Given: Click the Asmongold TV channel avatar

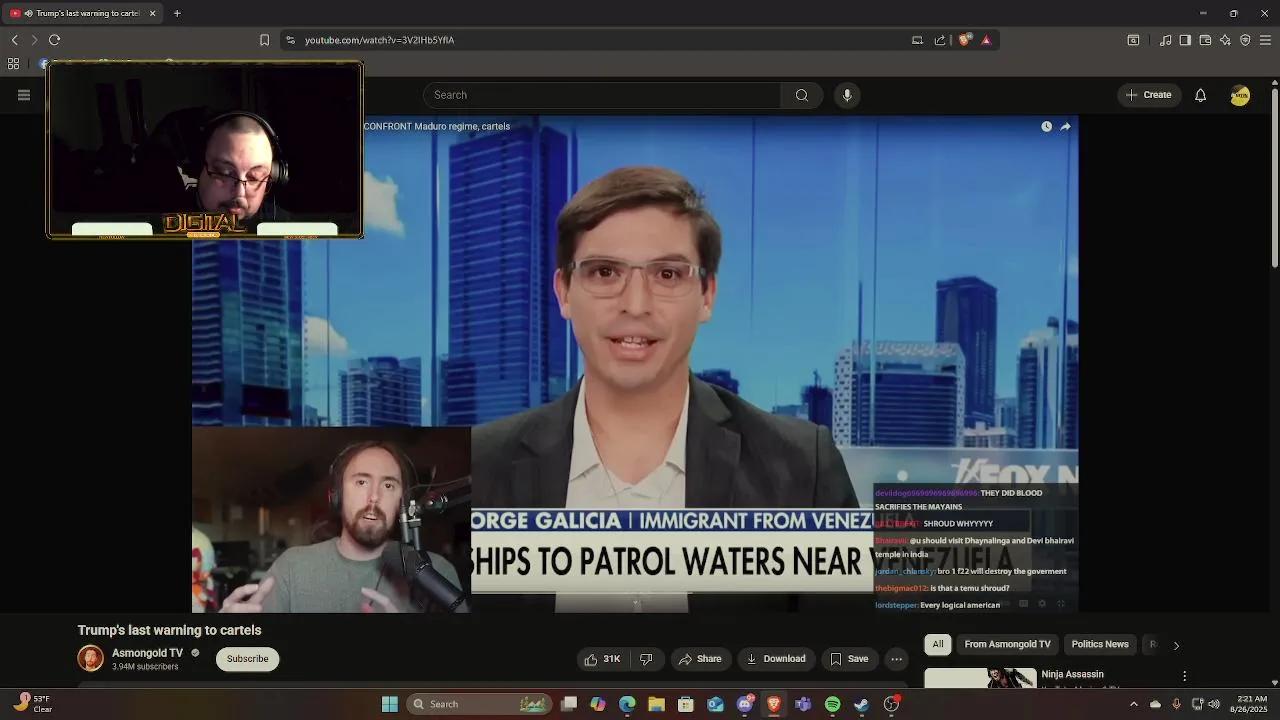Looking at the screenshot, I should [x=90, y=659].
